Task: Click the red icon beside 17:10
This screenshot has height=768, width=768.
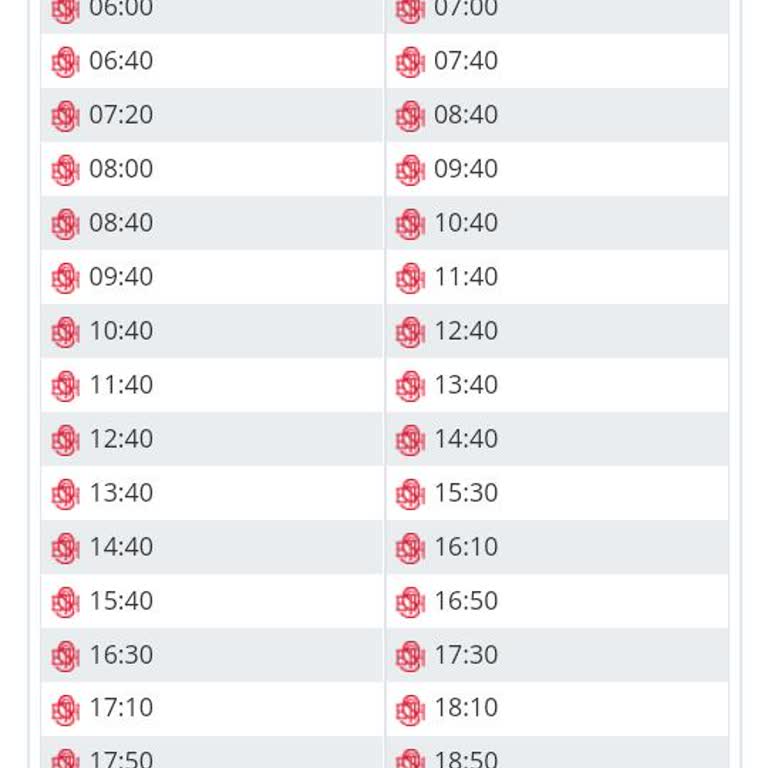Action: [65, 709]
